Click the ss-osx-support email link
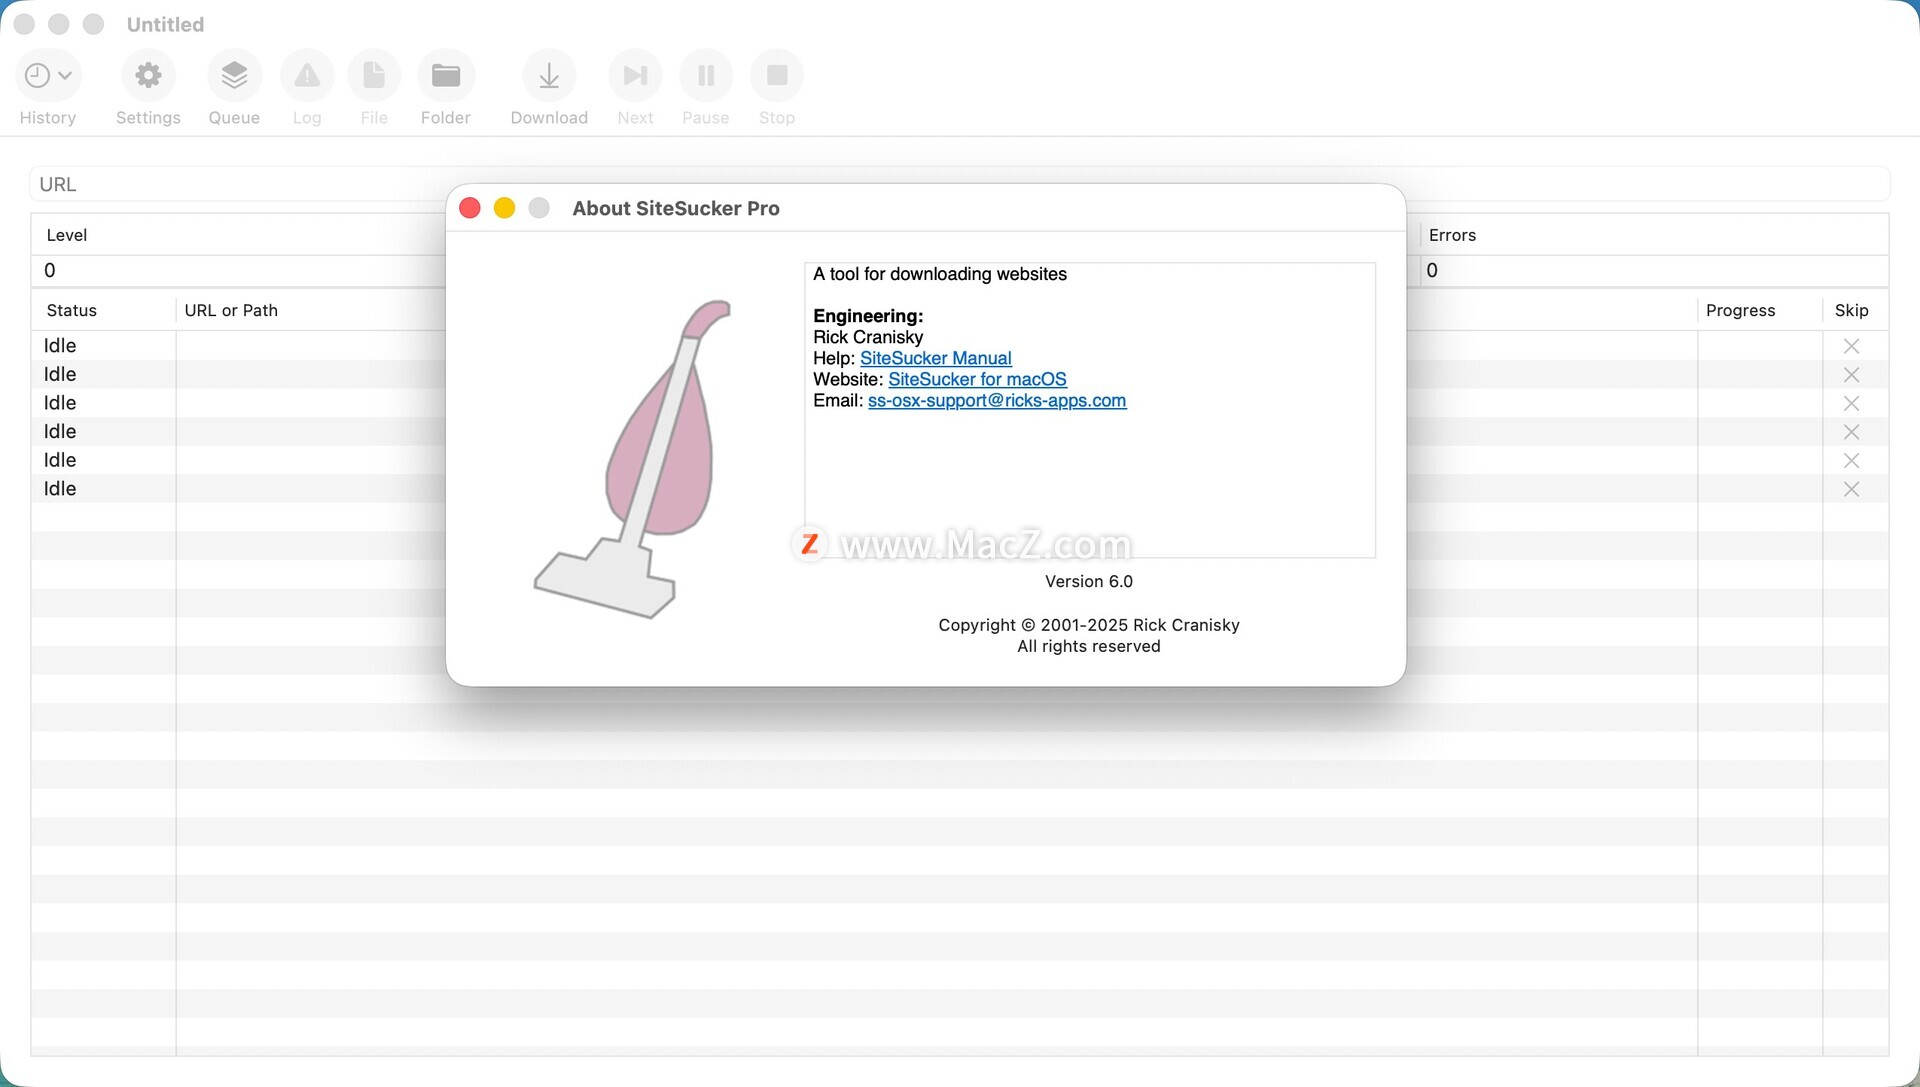 996,400
